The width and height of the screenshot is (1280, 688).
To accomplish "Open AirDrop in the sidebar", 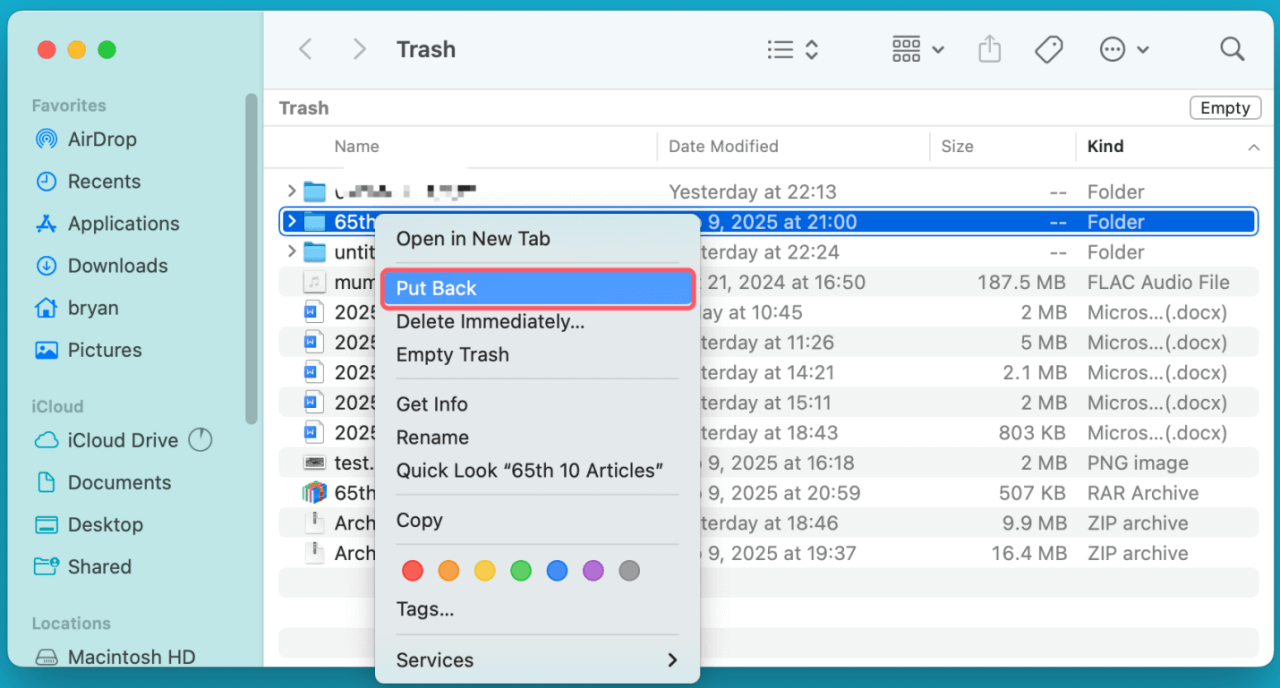I will pos(101,139).
